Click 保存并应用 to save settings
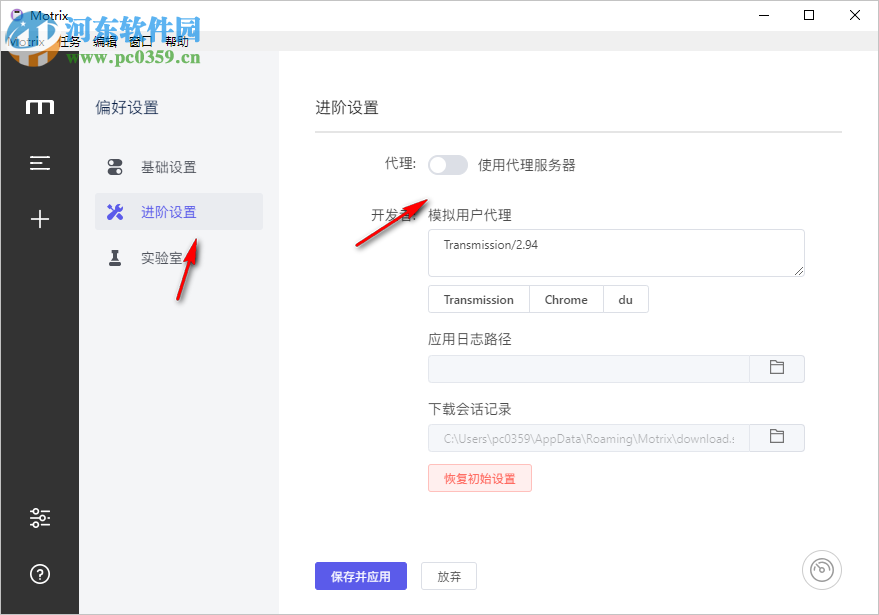 [360, 576]
